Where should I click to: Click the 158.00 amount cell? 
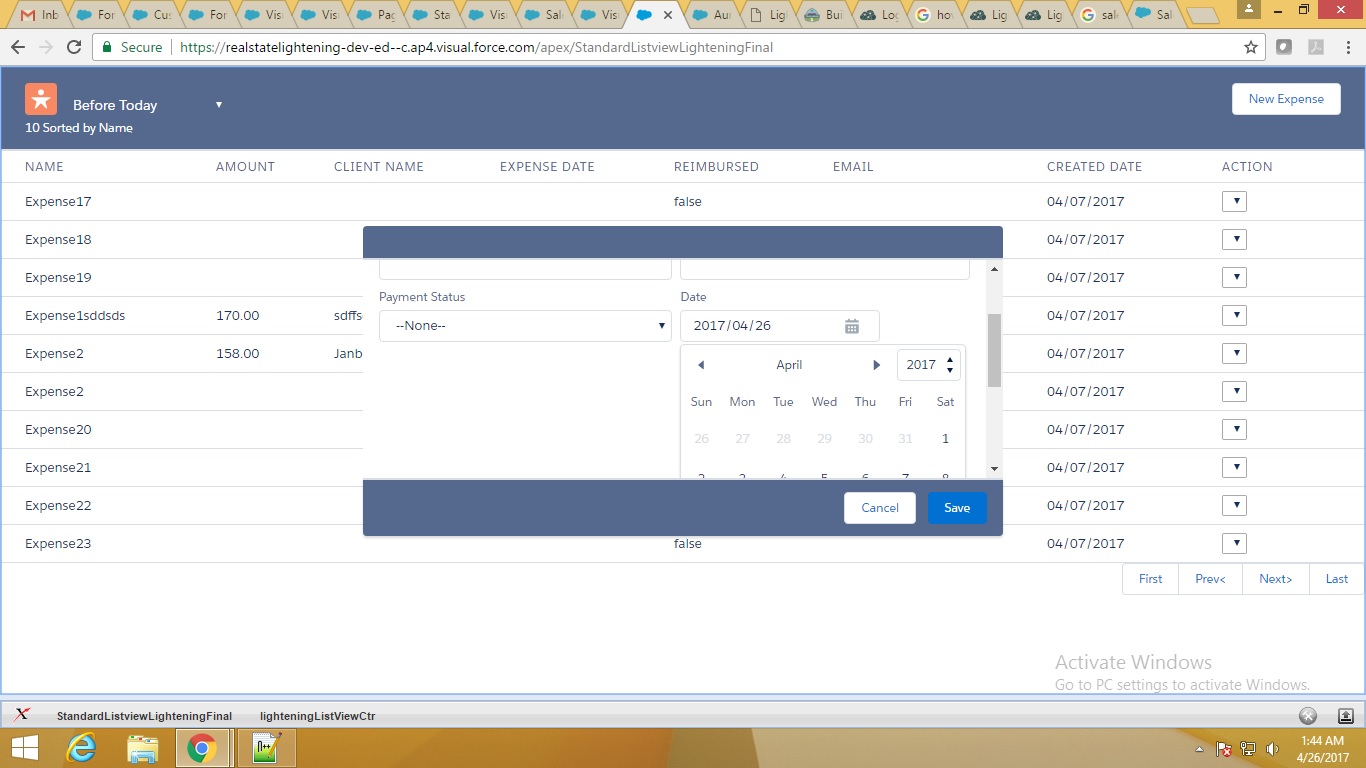tap(237, 354)
